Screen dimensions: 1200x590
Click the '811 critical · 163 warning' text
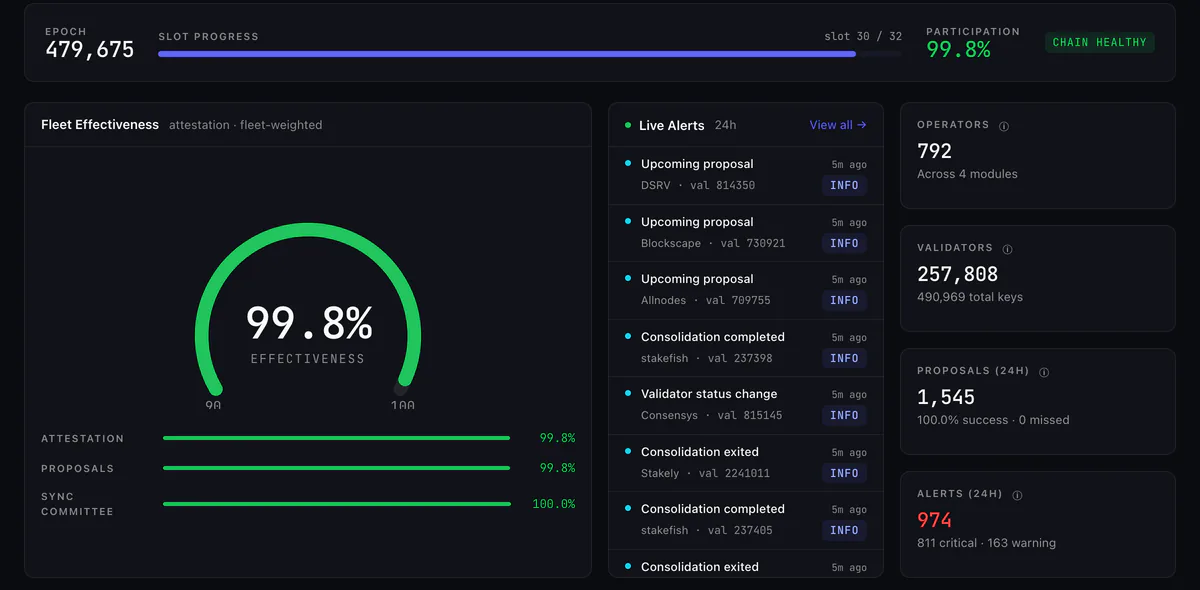pos(986,543)
